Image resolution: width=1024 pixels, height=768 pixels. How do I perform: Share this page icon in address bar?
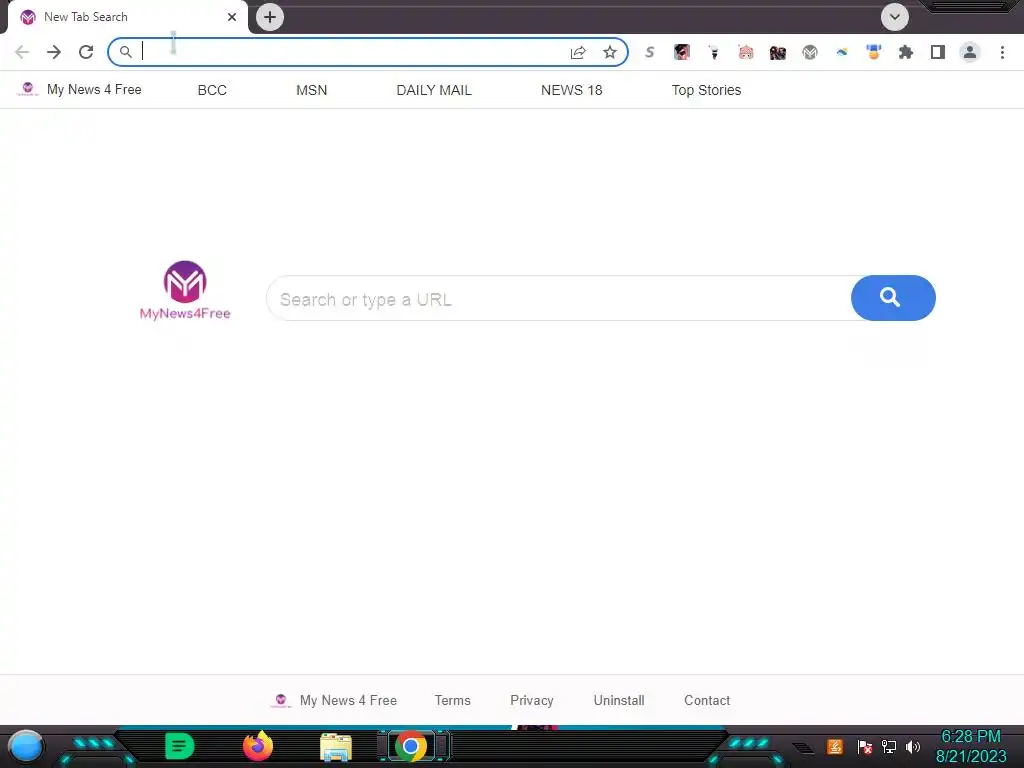click(578, 52)
